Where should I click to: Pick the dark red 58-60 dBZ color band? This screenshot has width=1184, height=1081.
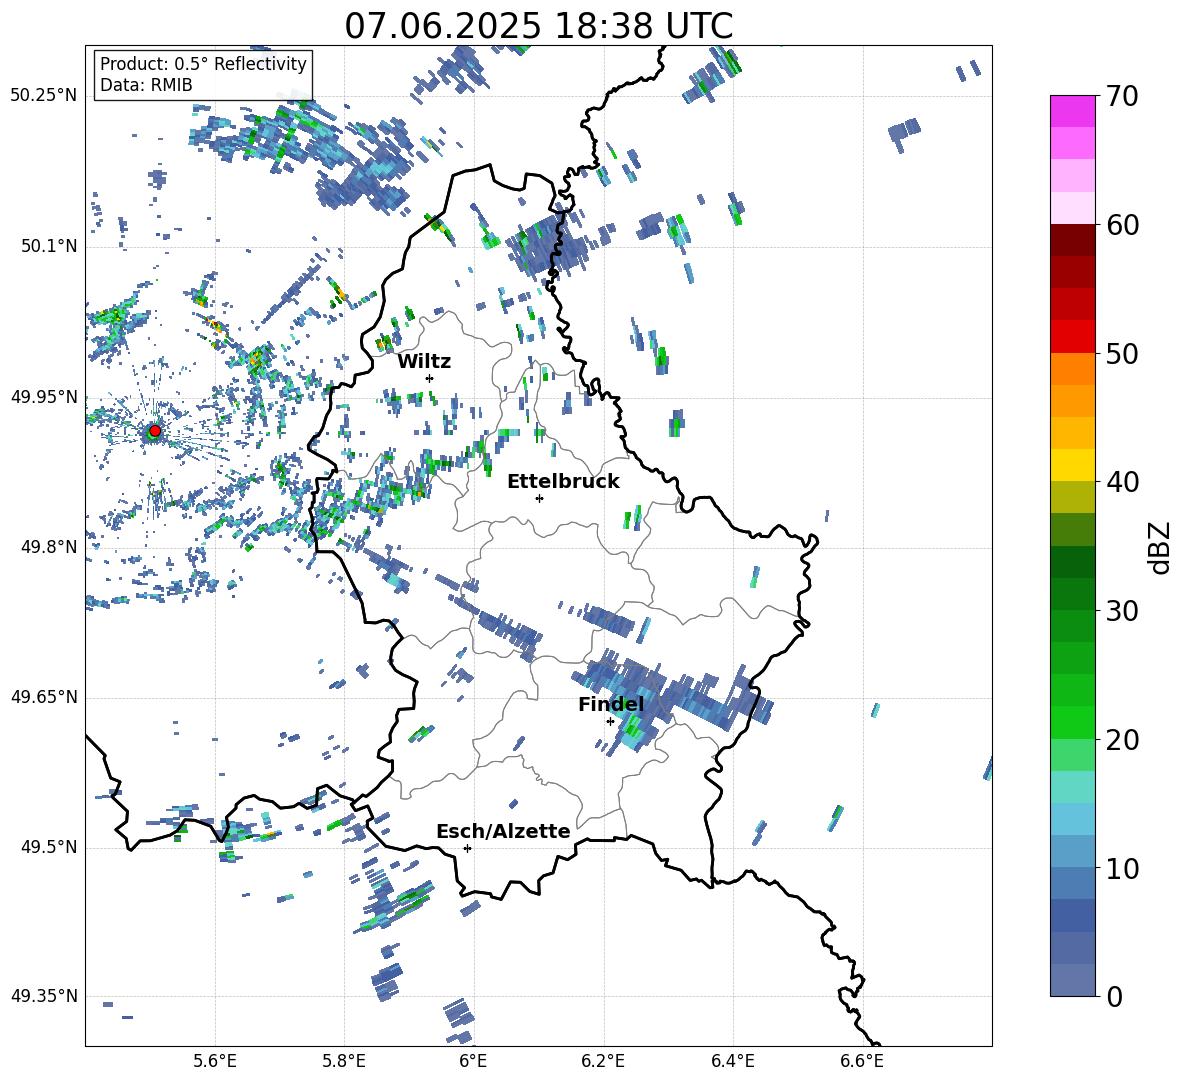tap(1072, 240)
